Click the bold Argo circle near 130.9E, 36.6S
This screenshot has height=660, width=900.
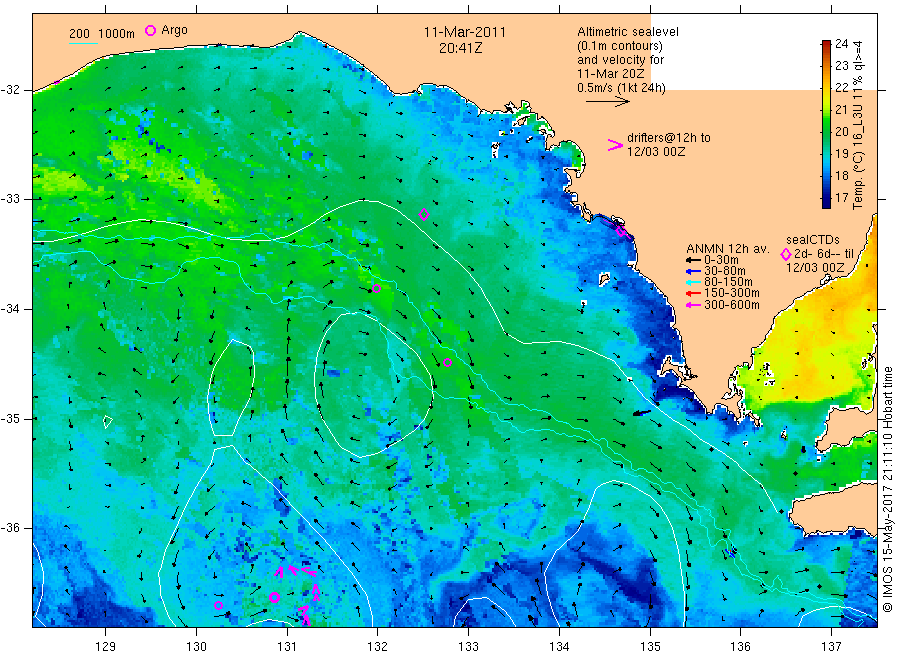pyautogui.click(x=274, y=597)
